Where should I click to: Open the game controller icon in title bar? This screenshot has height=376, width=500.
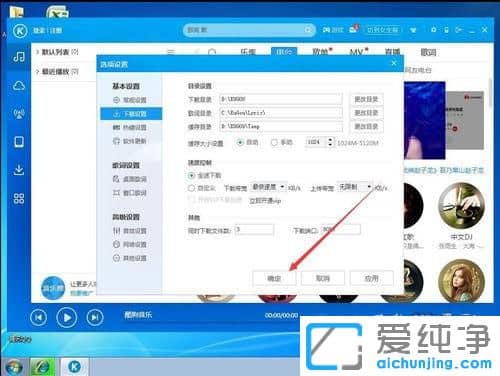coord(327,30)
